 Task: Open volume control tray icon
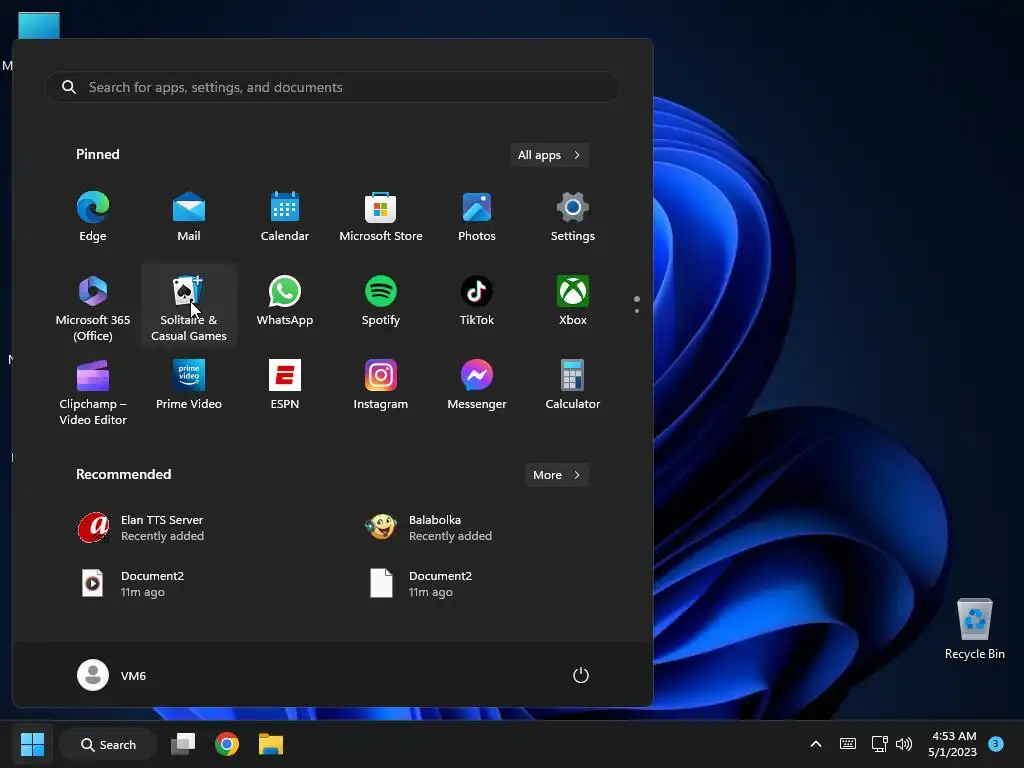click(904, 744)
